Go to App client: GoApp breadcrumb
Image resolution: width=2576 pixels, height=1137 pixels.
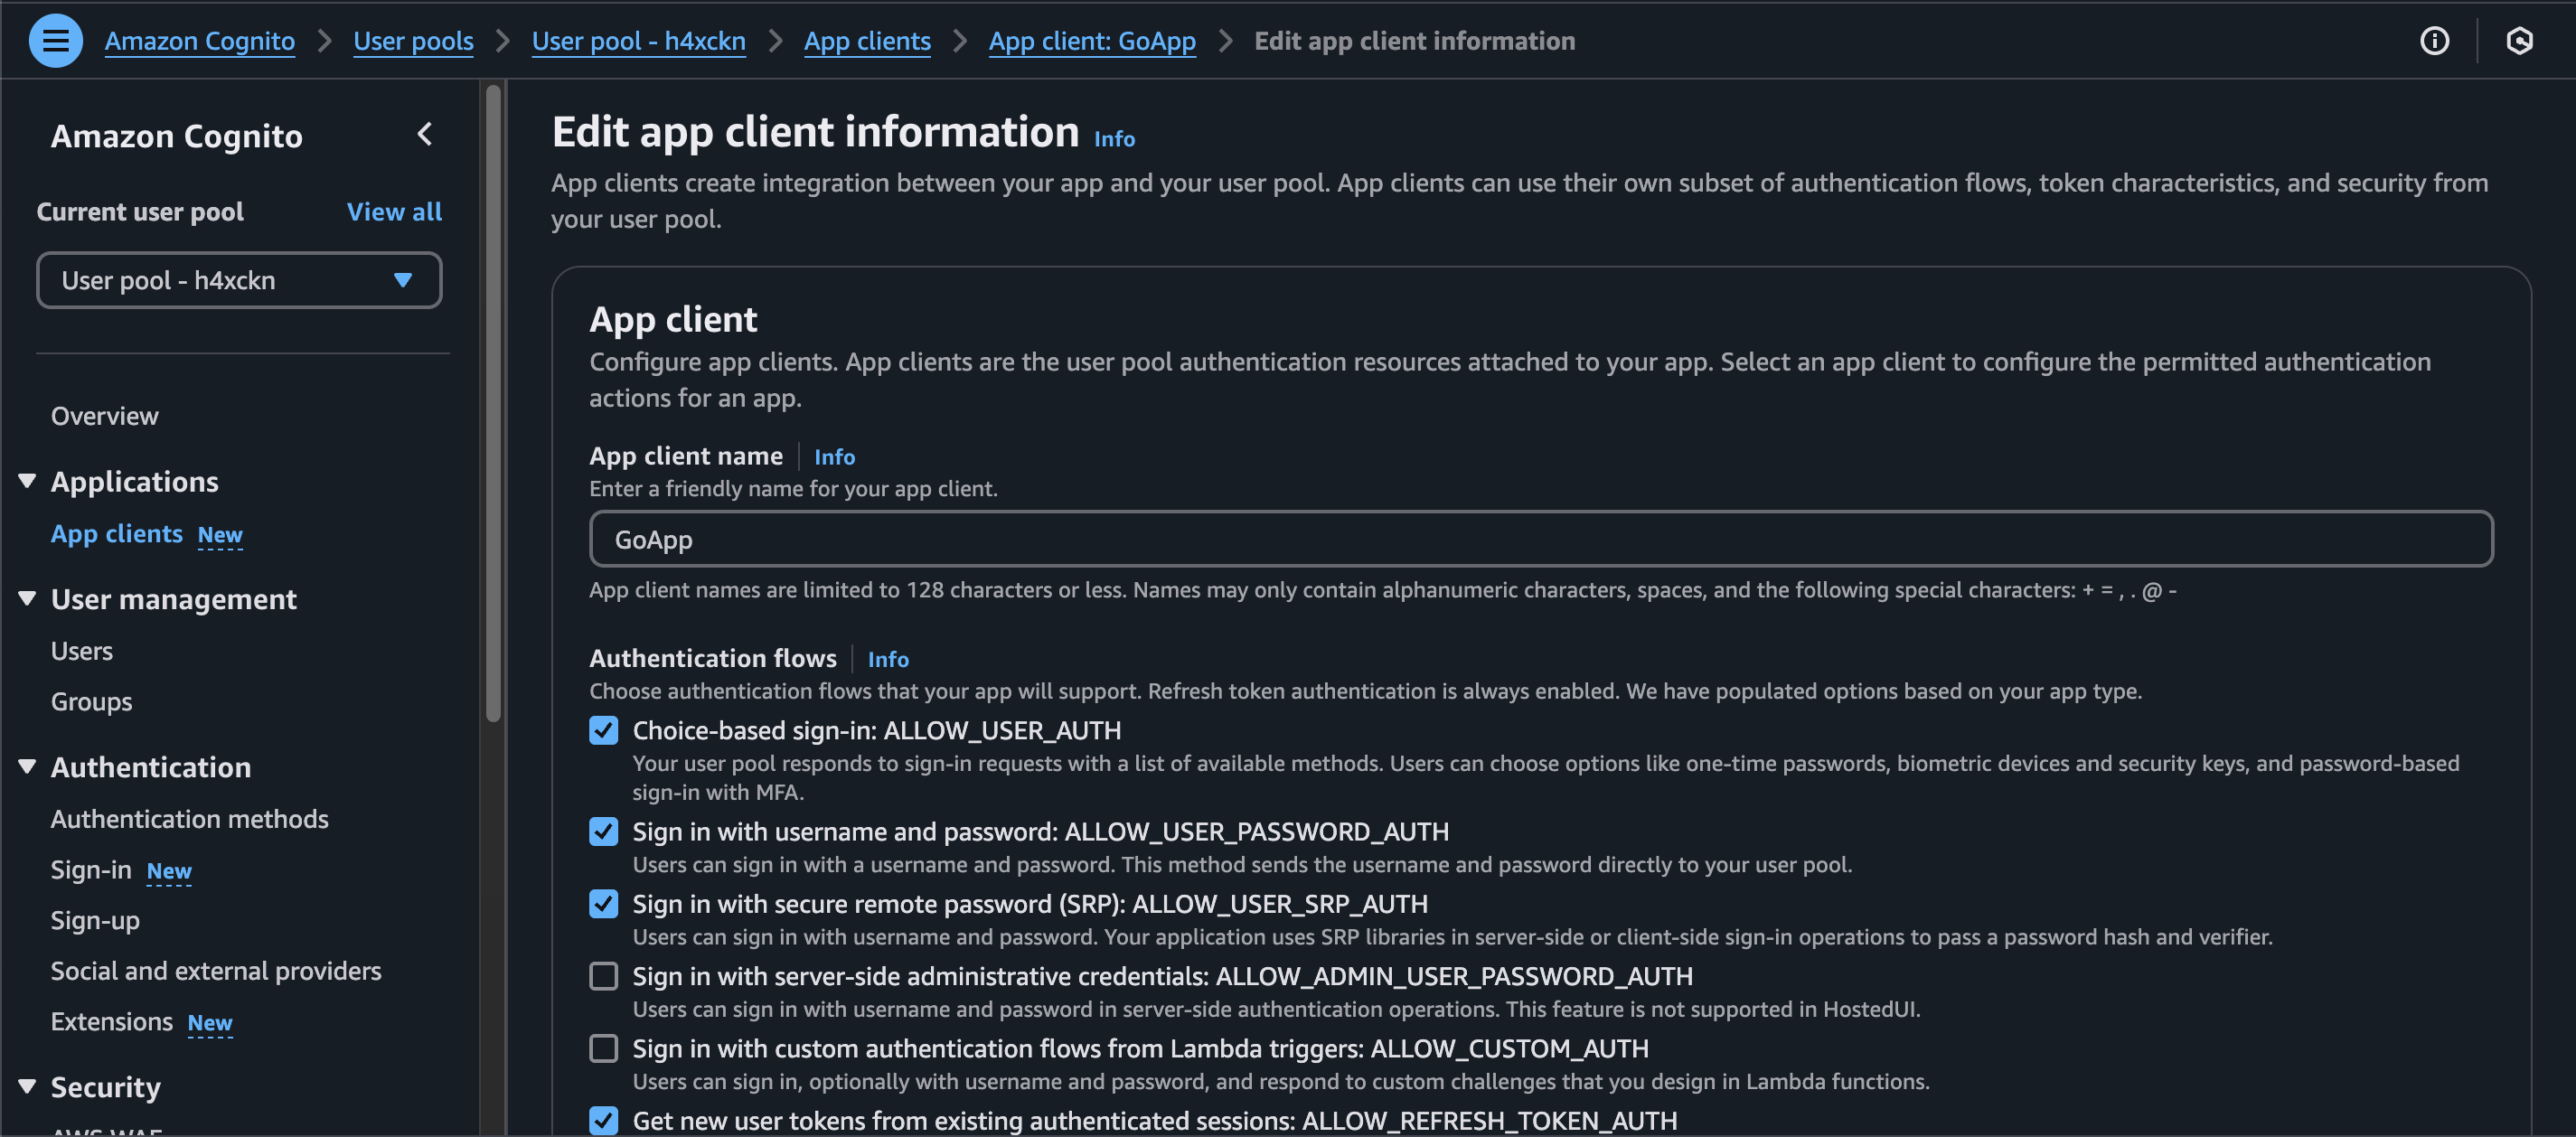[x=1091, y=41]
